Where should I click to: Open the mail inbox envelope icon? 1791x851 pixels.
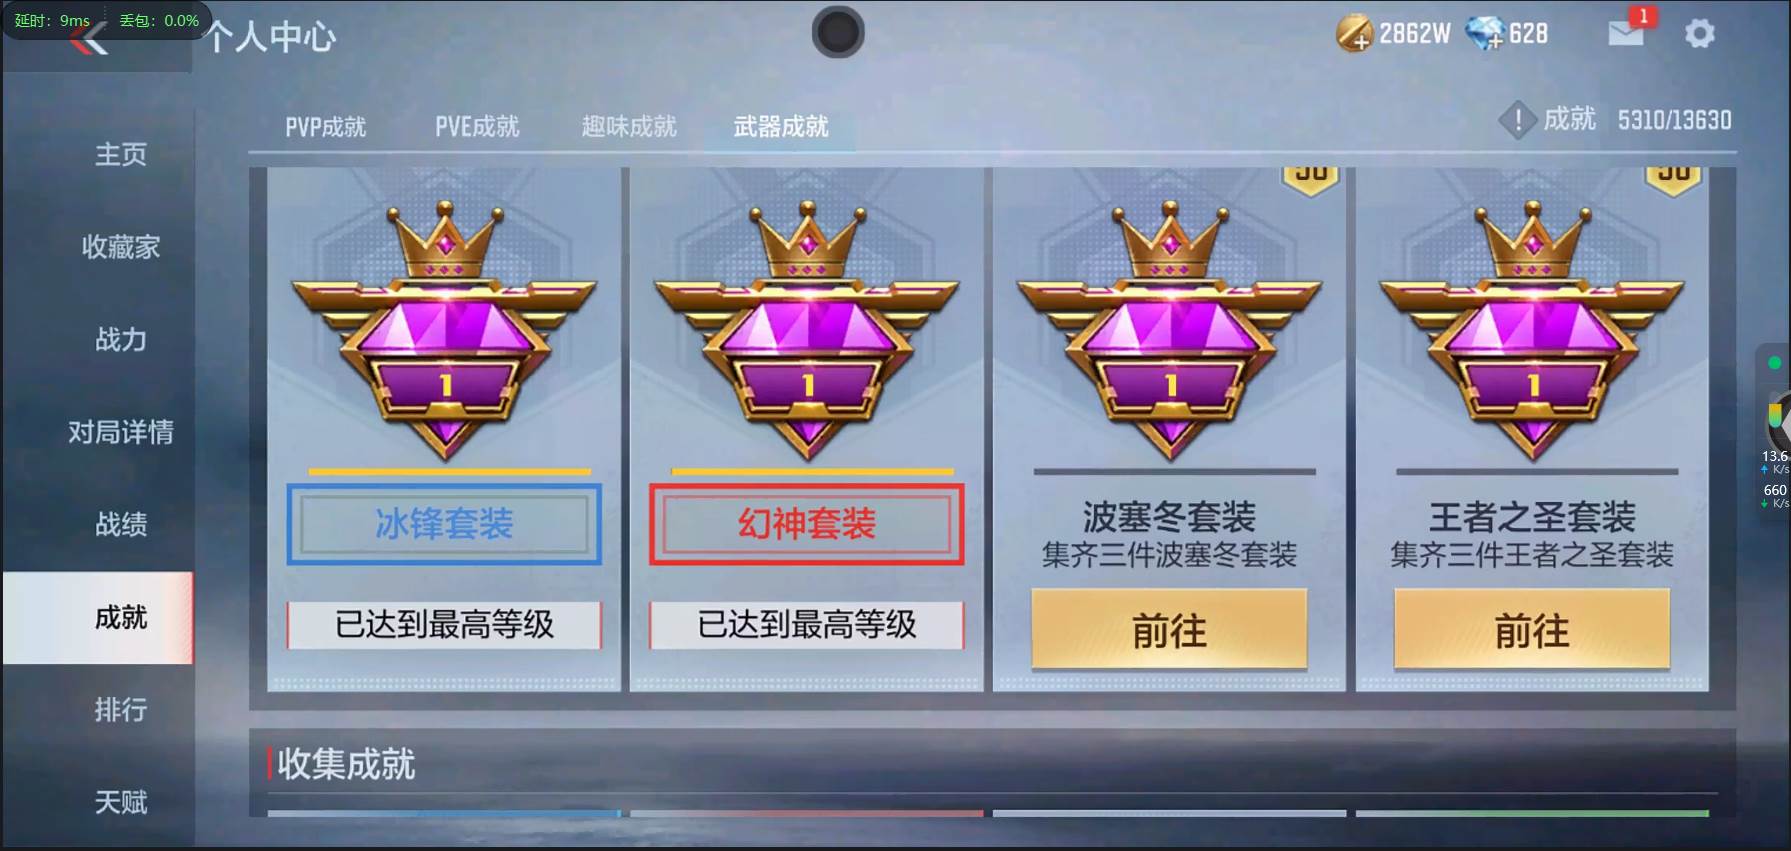pos(1626,33)
